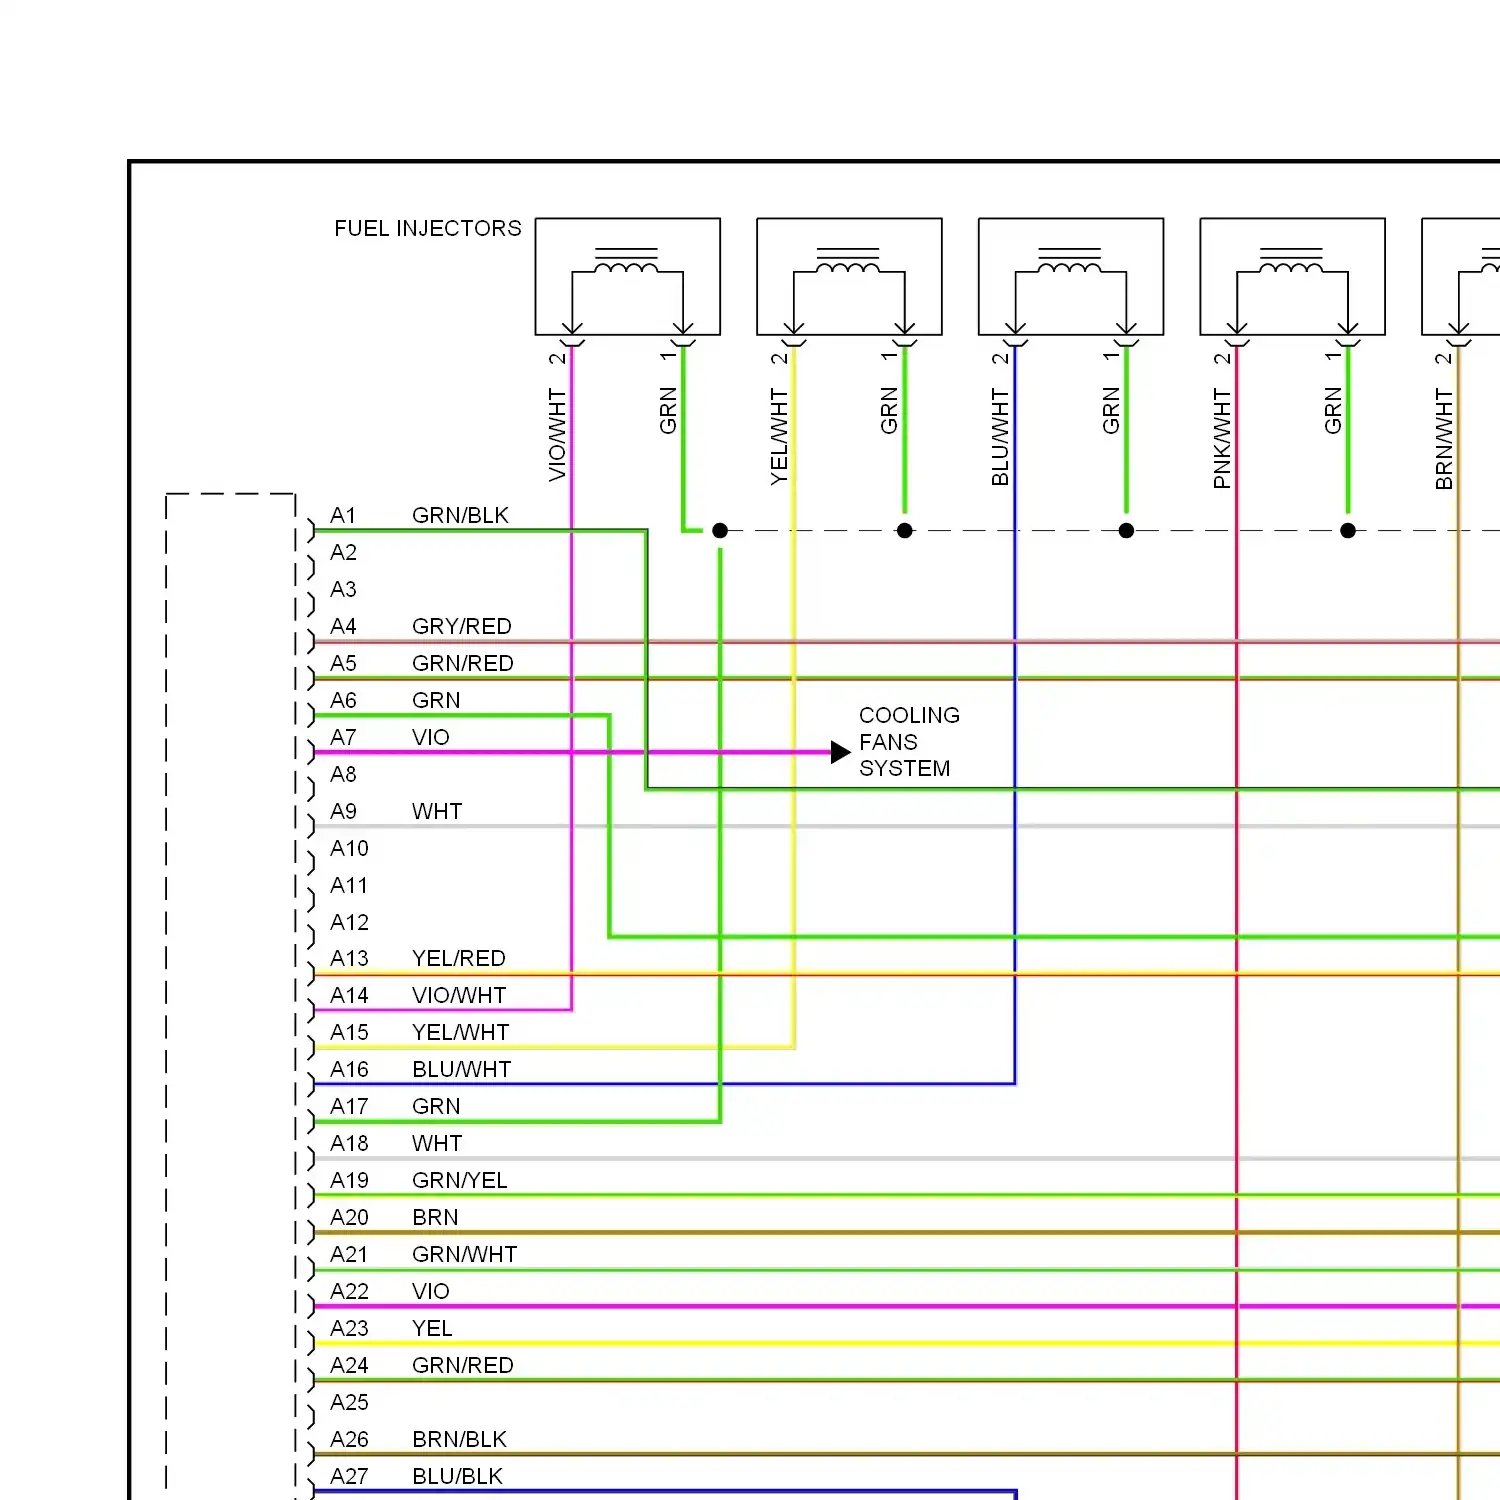Select connector pin label A17

(x=349, y=1107)
